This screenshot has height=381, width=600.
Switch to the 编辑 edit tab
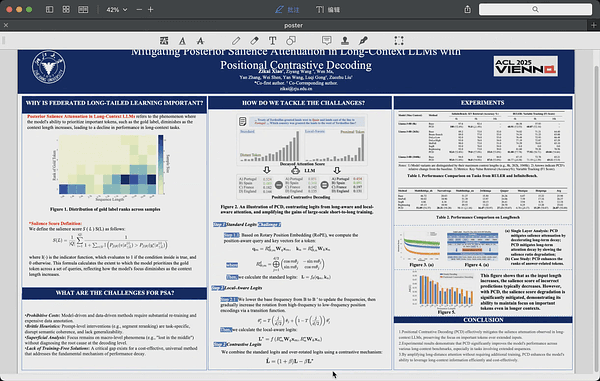click(x=328, y=10)
